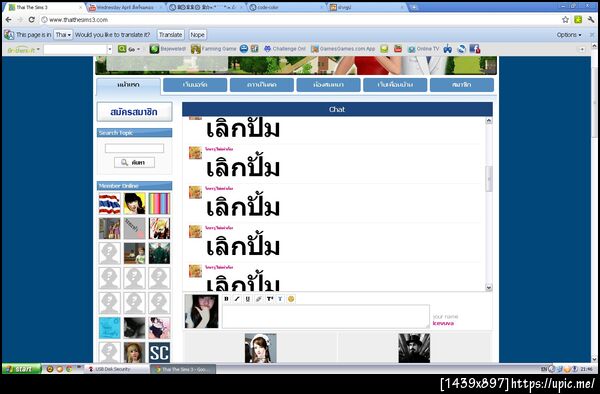Click the สมัครสมาชิก register button

[134, 112]
